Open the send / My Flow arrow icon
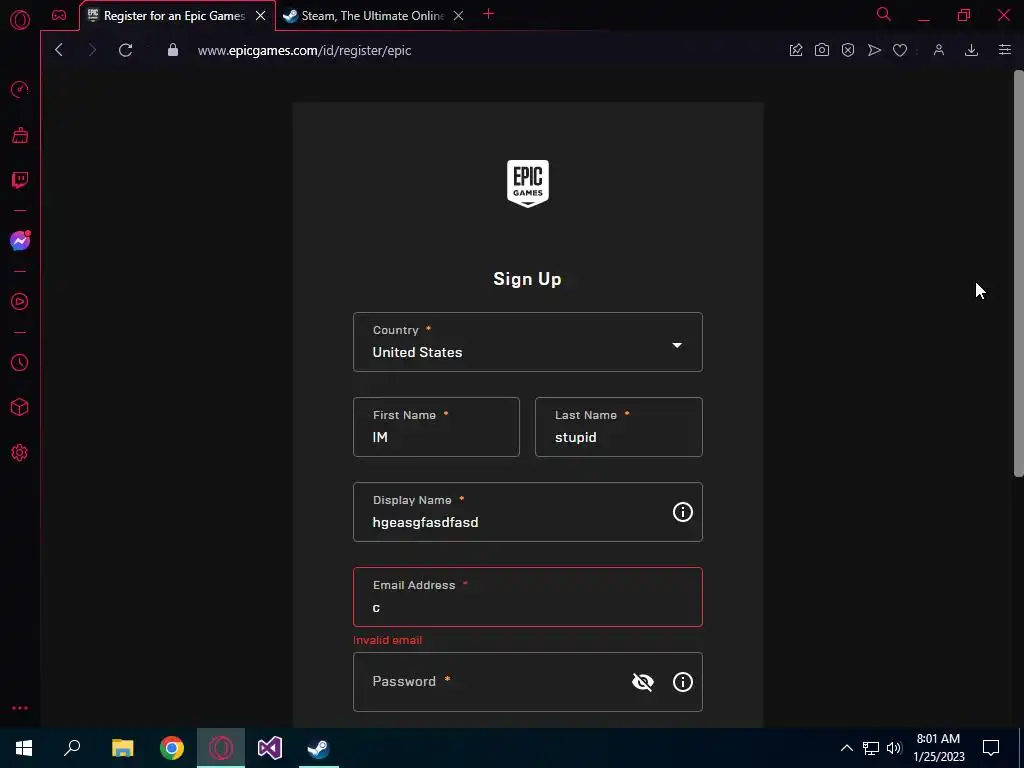This screenshot has height=768, width=1024. click(874, 50)
